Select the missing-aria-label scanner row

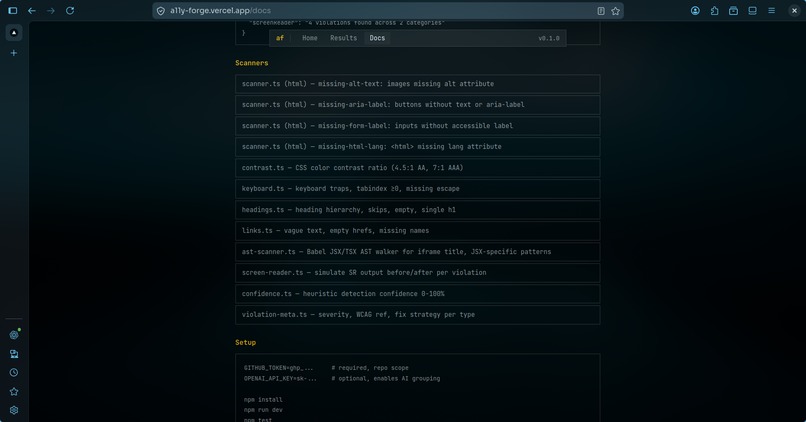coord(417,105)
